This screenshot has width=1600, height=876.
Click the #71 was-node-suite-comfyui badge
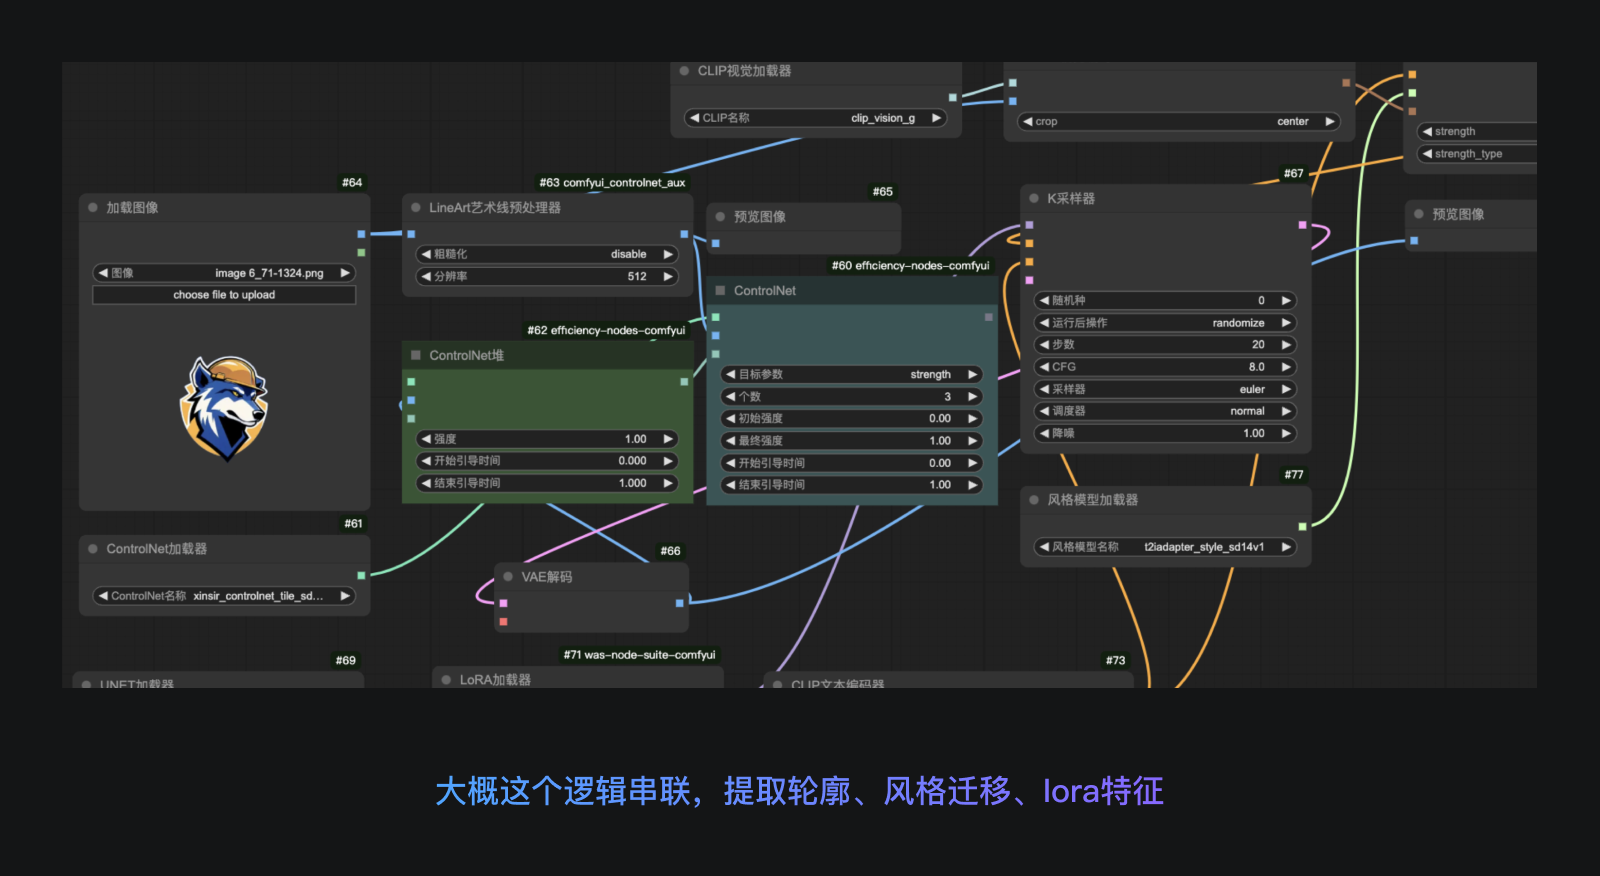[x=639, y=655]
